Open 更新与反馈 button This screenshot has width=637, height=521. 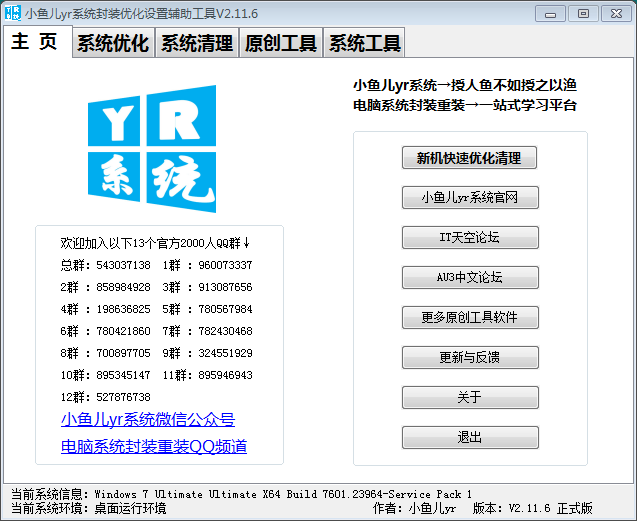pyautogui.click(x=470, y=358)
